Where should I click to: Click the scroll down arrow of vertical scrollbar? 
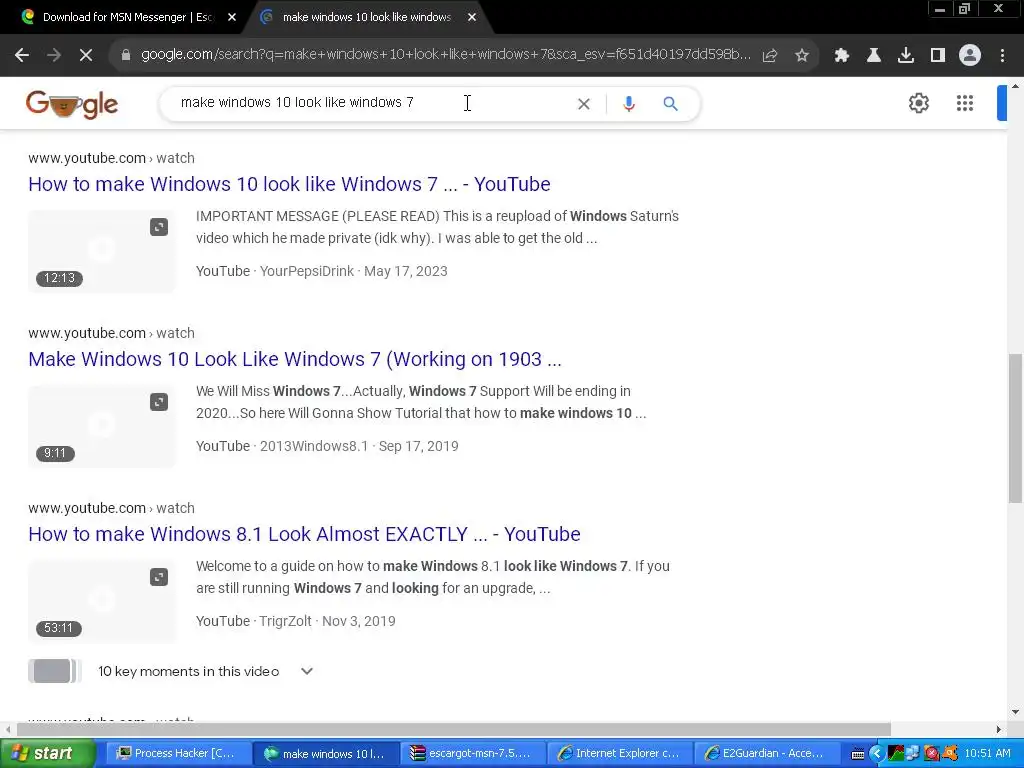1015,712
